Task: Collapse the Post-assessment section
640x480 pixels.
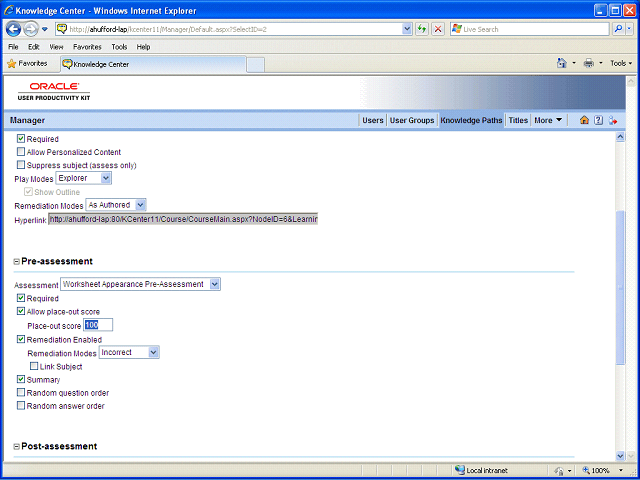Action: pos(17,447)
